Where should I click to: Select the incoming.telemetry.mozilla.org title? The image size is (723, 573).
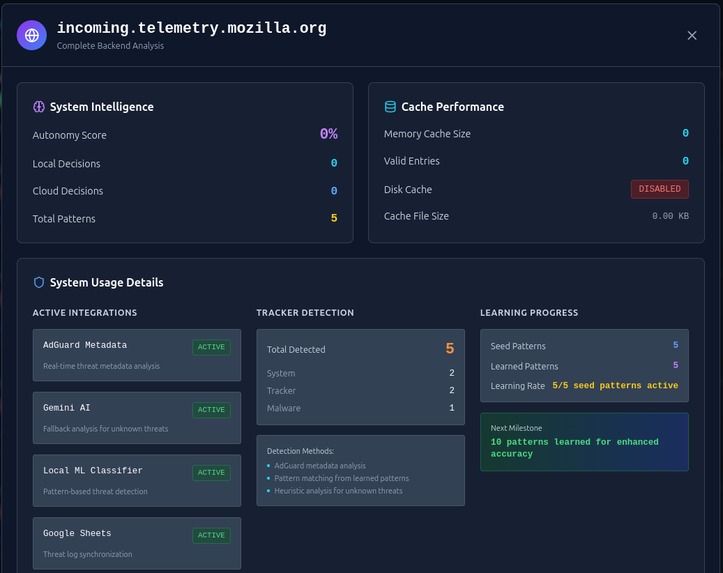pos(191,28)
